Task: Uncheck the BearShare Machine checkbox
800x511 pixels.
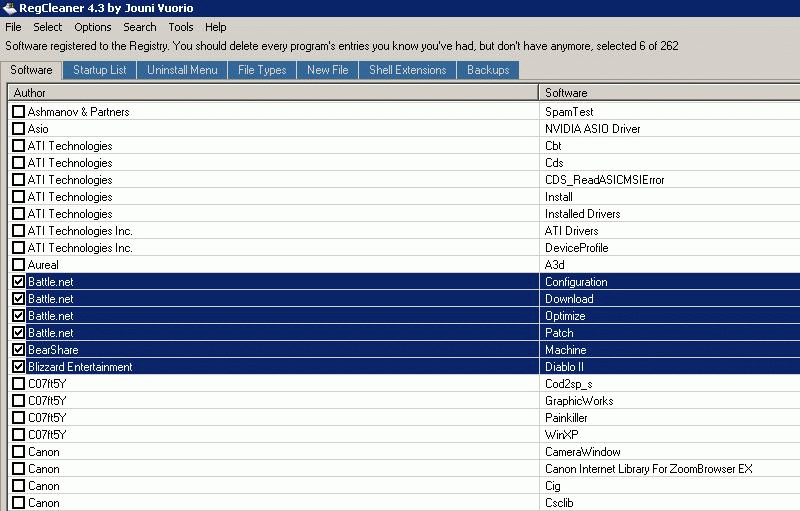Action: (18, 349)
